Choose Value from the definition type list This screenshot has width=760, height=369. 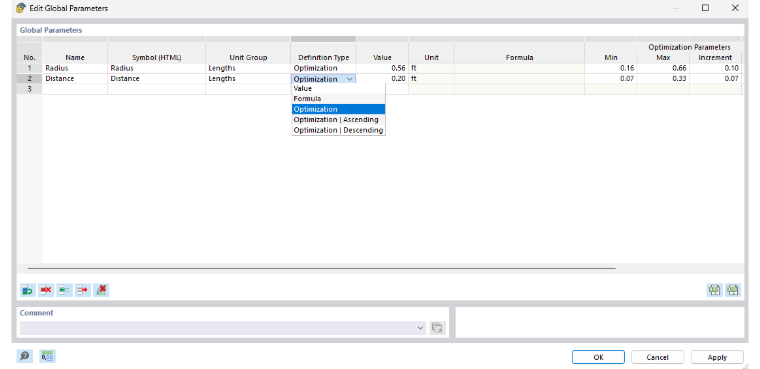point(338,89)
